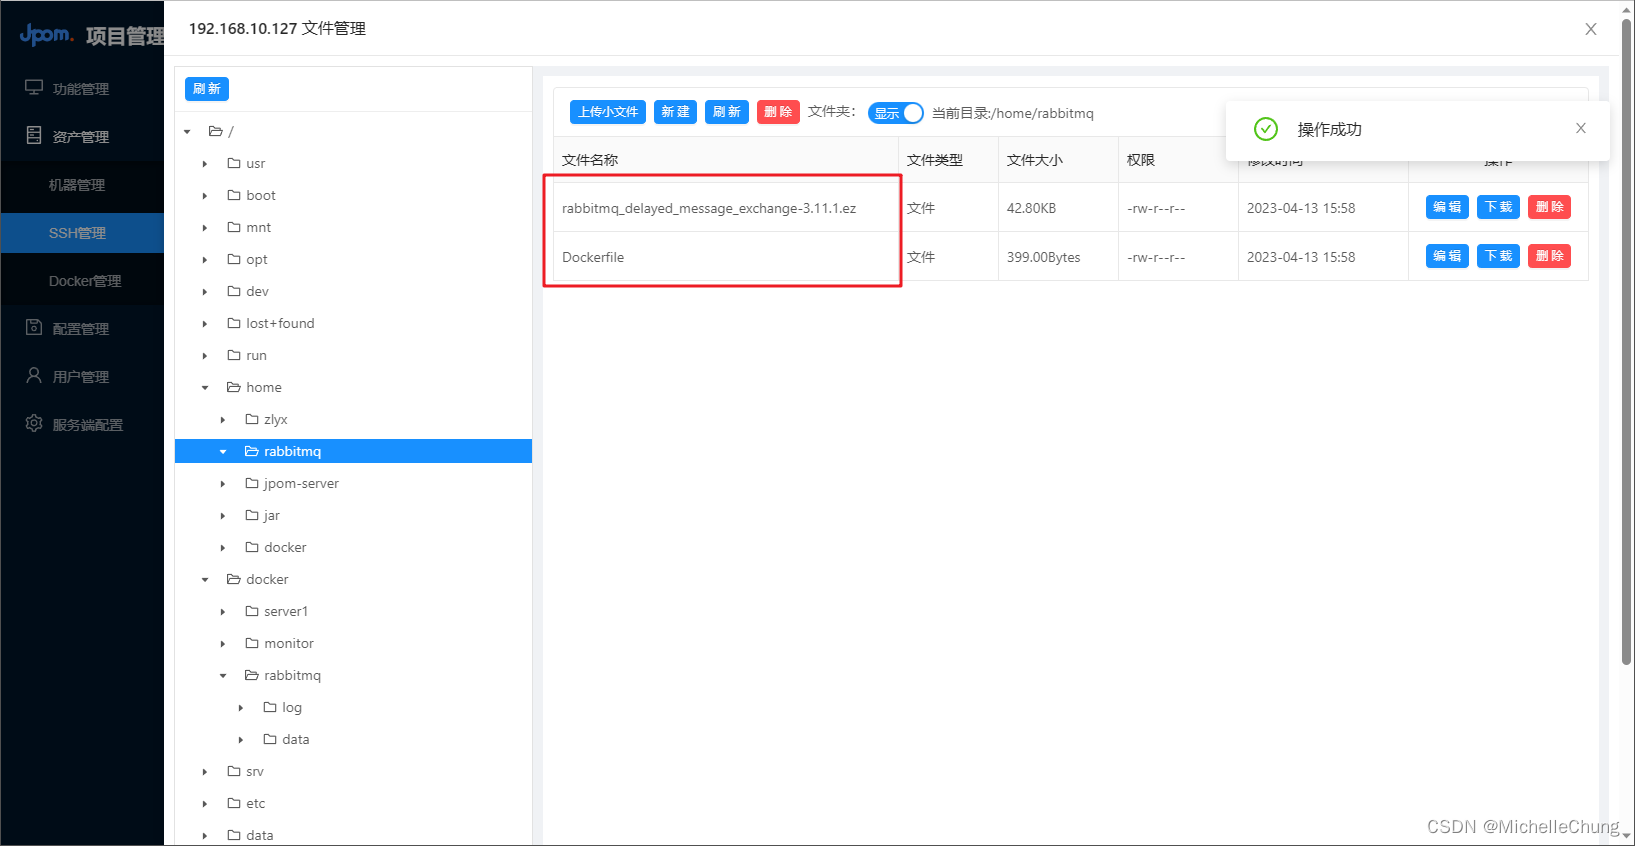Click the save-disk icon beside 配置管理
1635x846 pixels.
pos(34,328)
